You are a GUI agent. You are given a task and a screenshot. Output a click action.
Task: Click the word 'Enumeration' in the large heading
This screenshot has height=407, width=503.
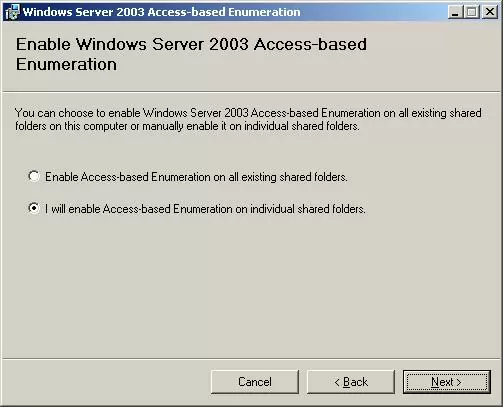tap(66, 64)
